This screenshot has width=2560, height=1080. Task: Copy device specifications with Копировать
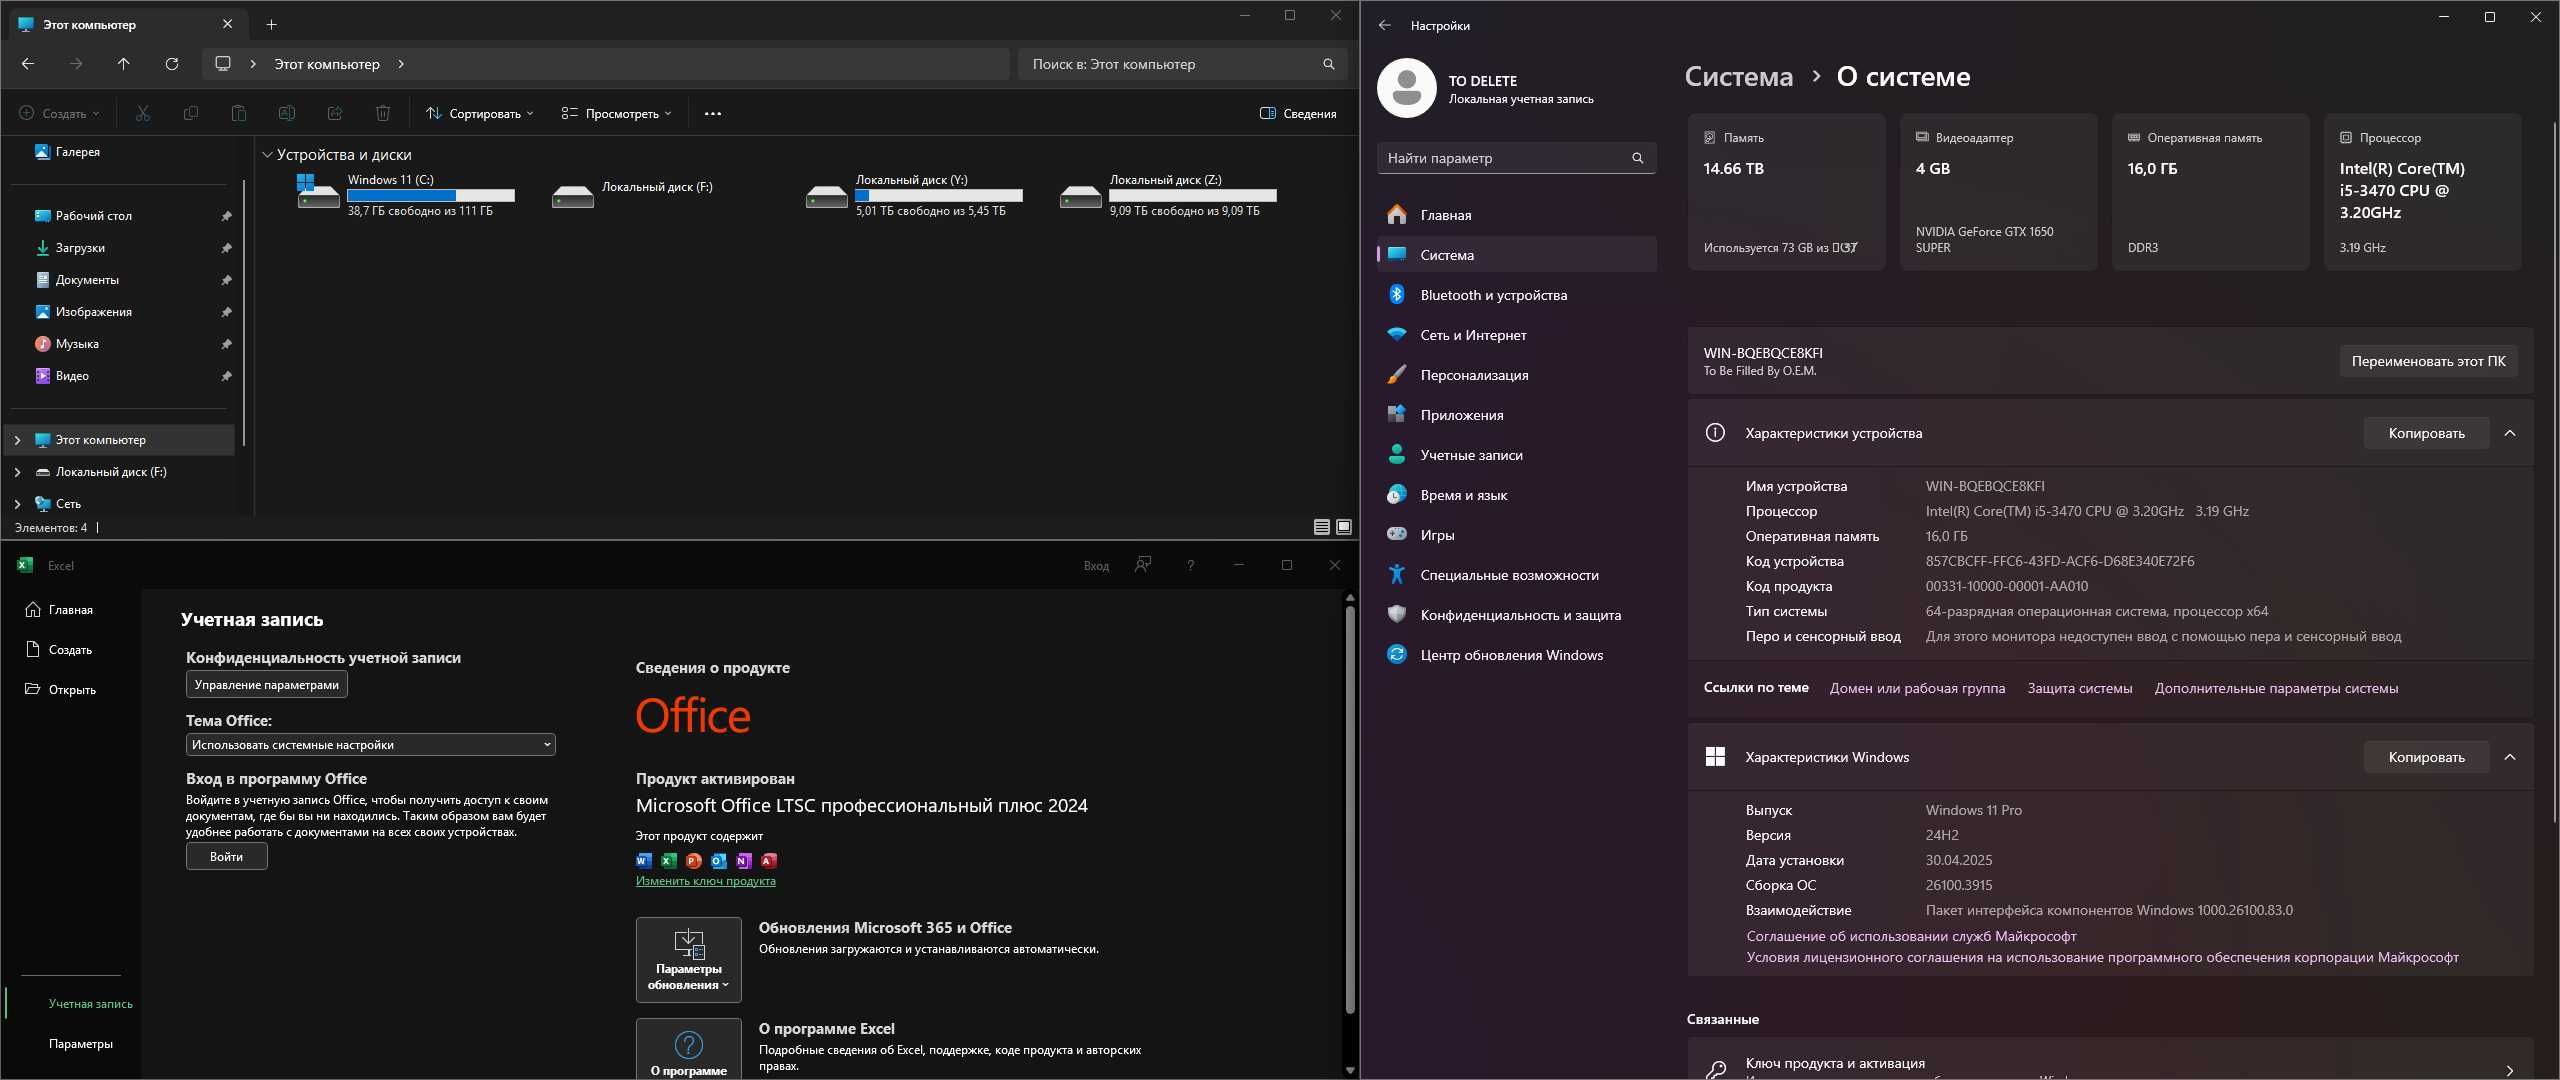coord(2426,433)
